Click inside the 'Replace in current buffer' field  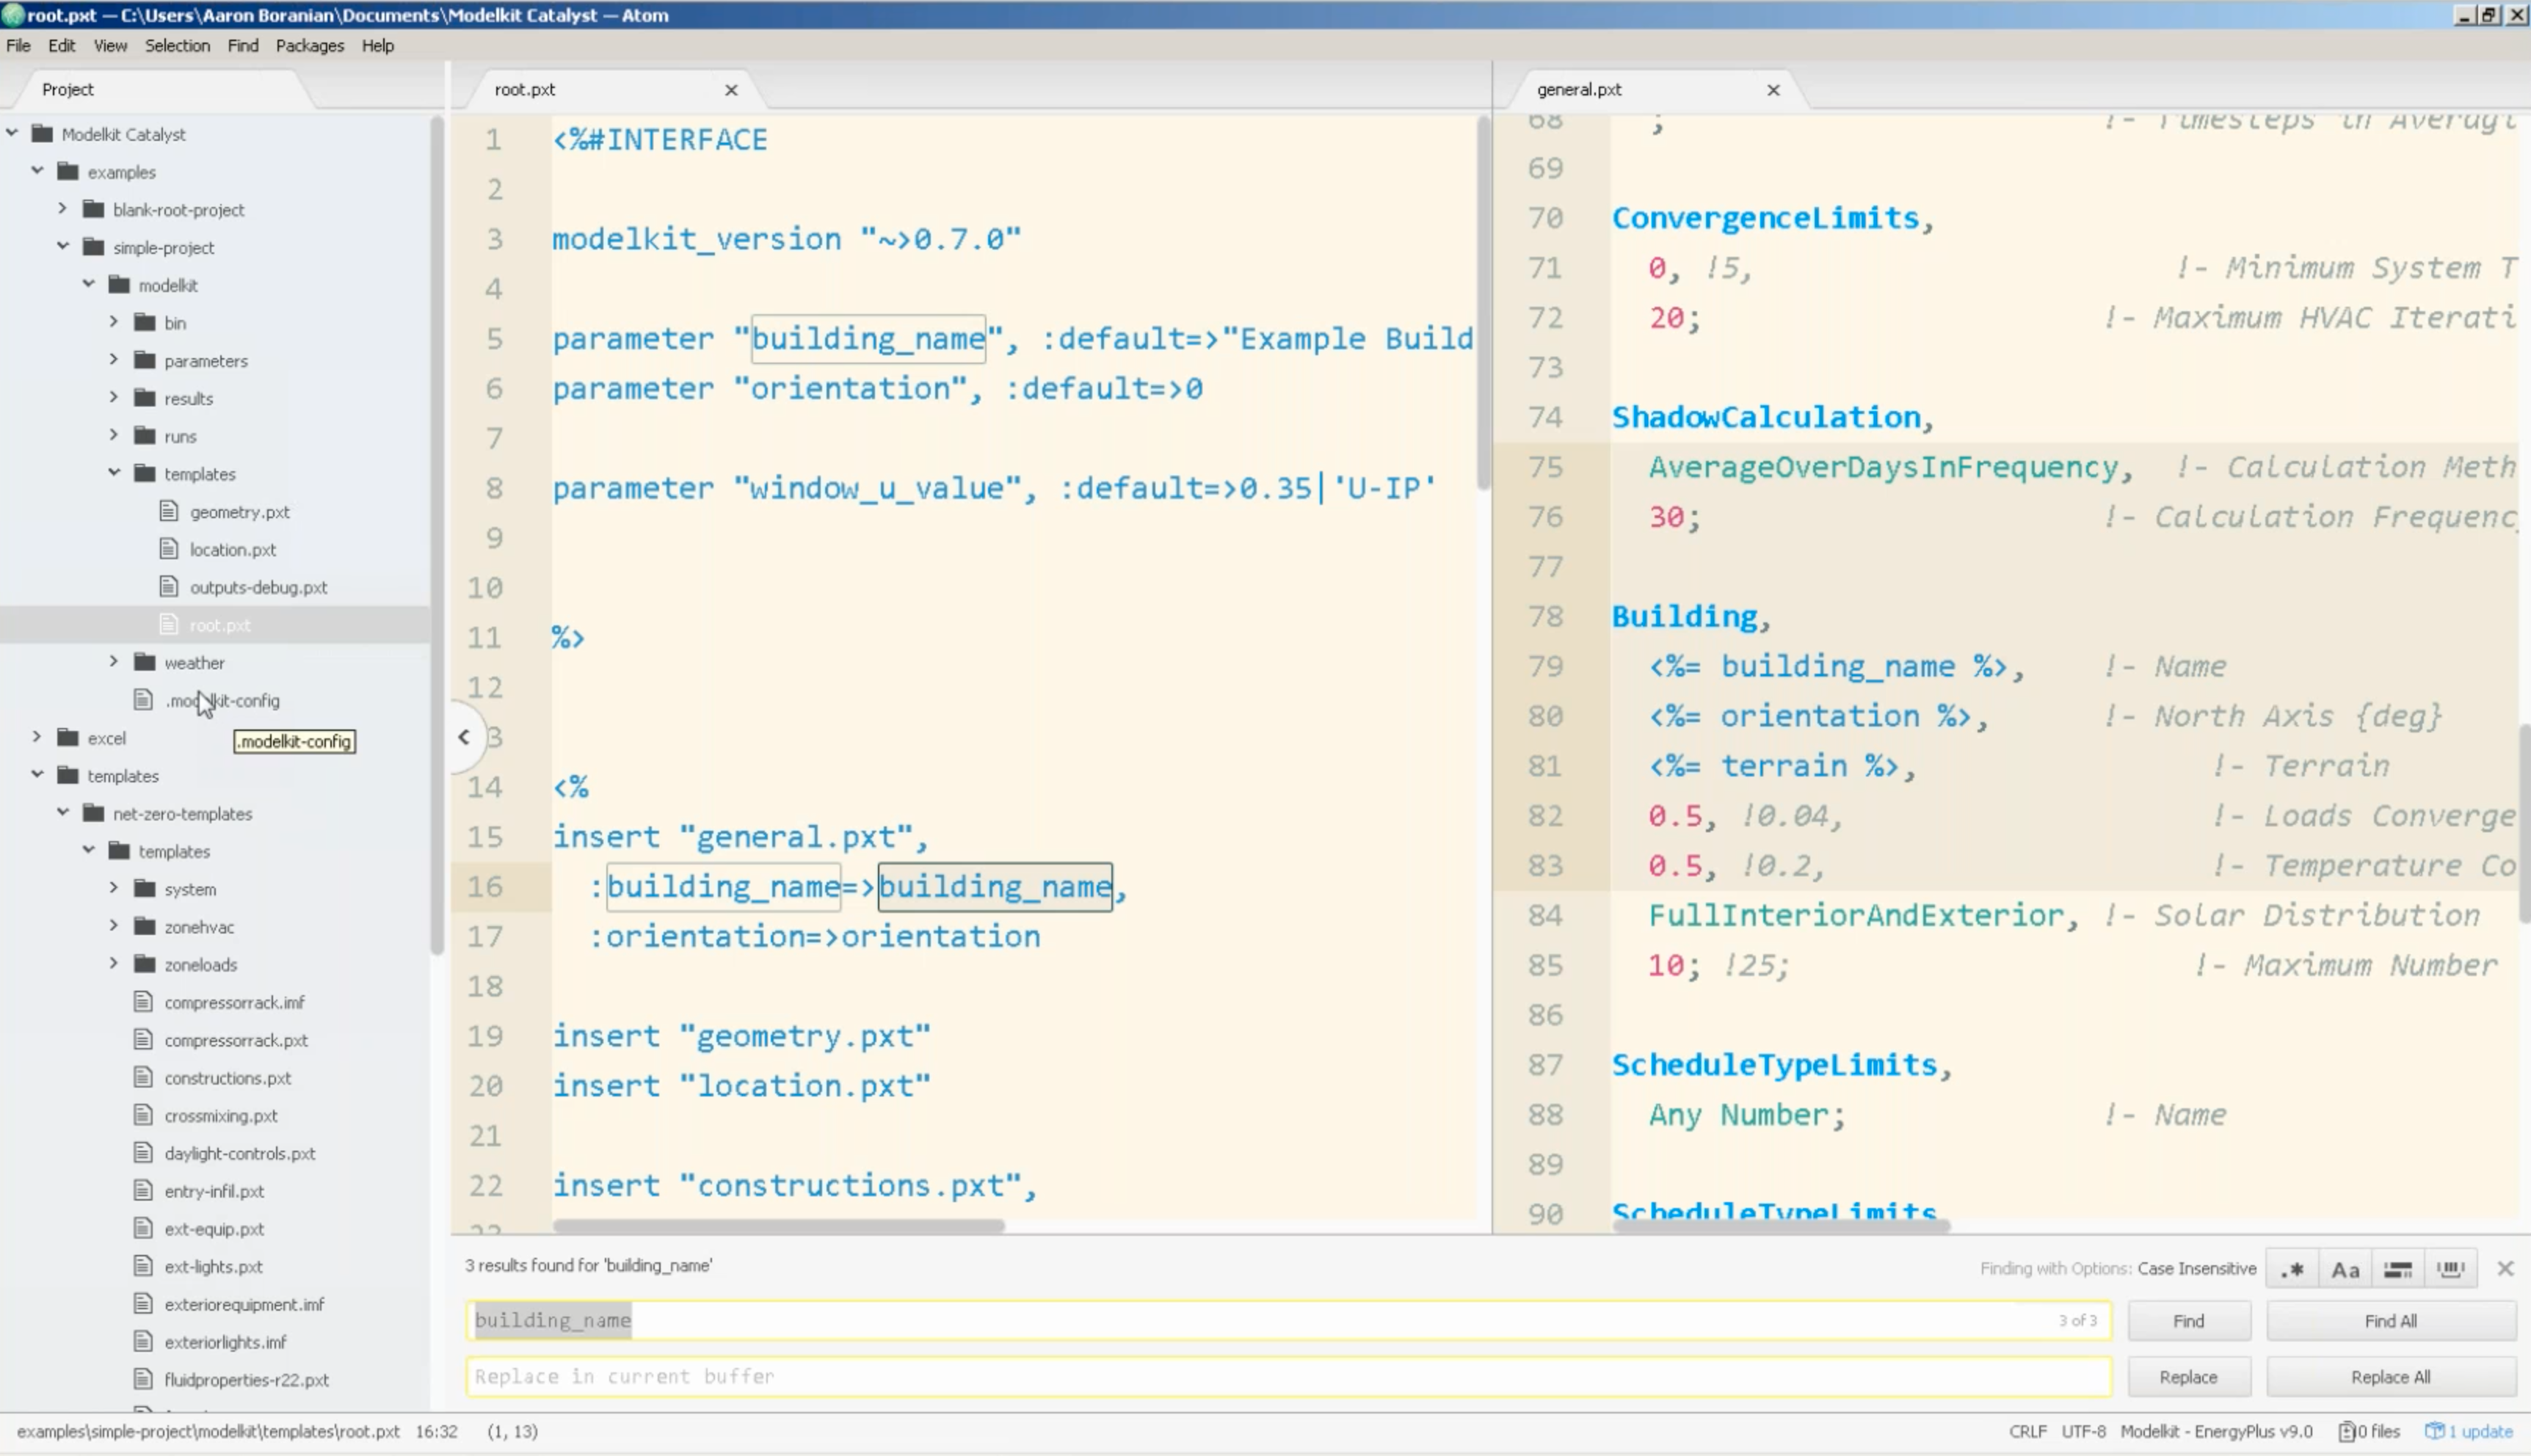click(1200, 1376)
